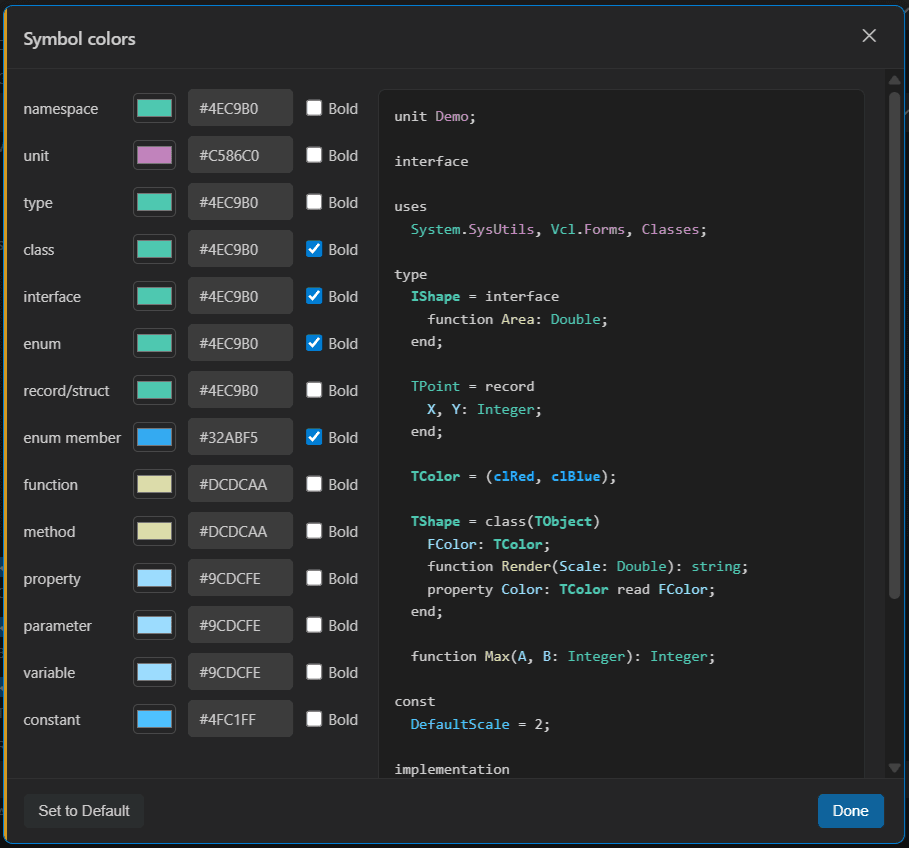Edit the method hex value field

(x=240, y=530)
